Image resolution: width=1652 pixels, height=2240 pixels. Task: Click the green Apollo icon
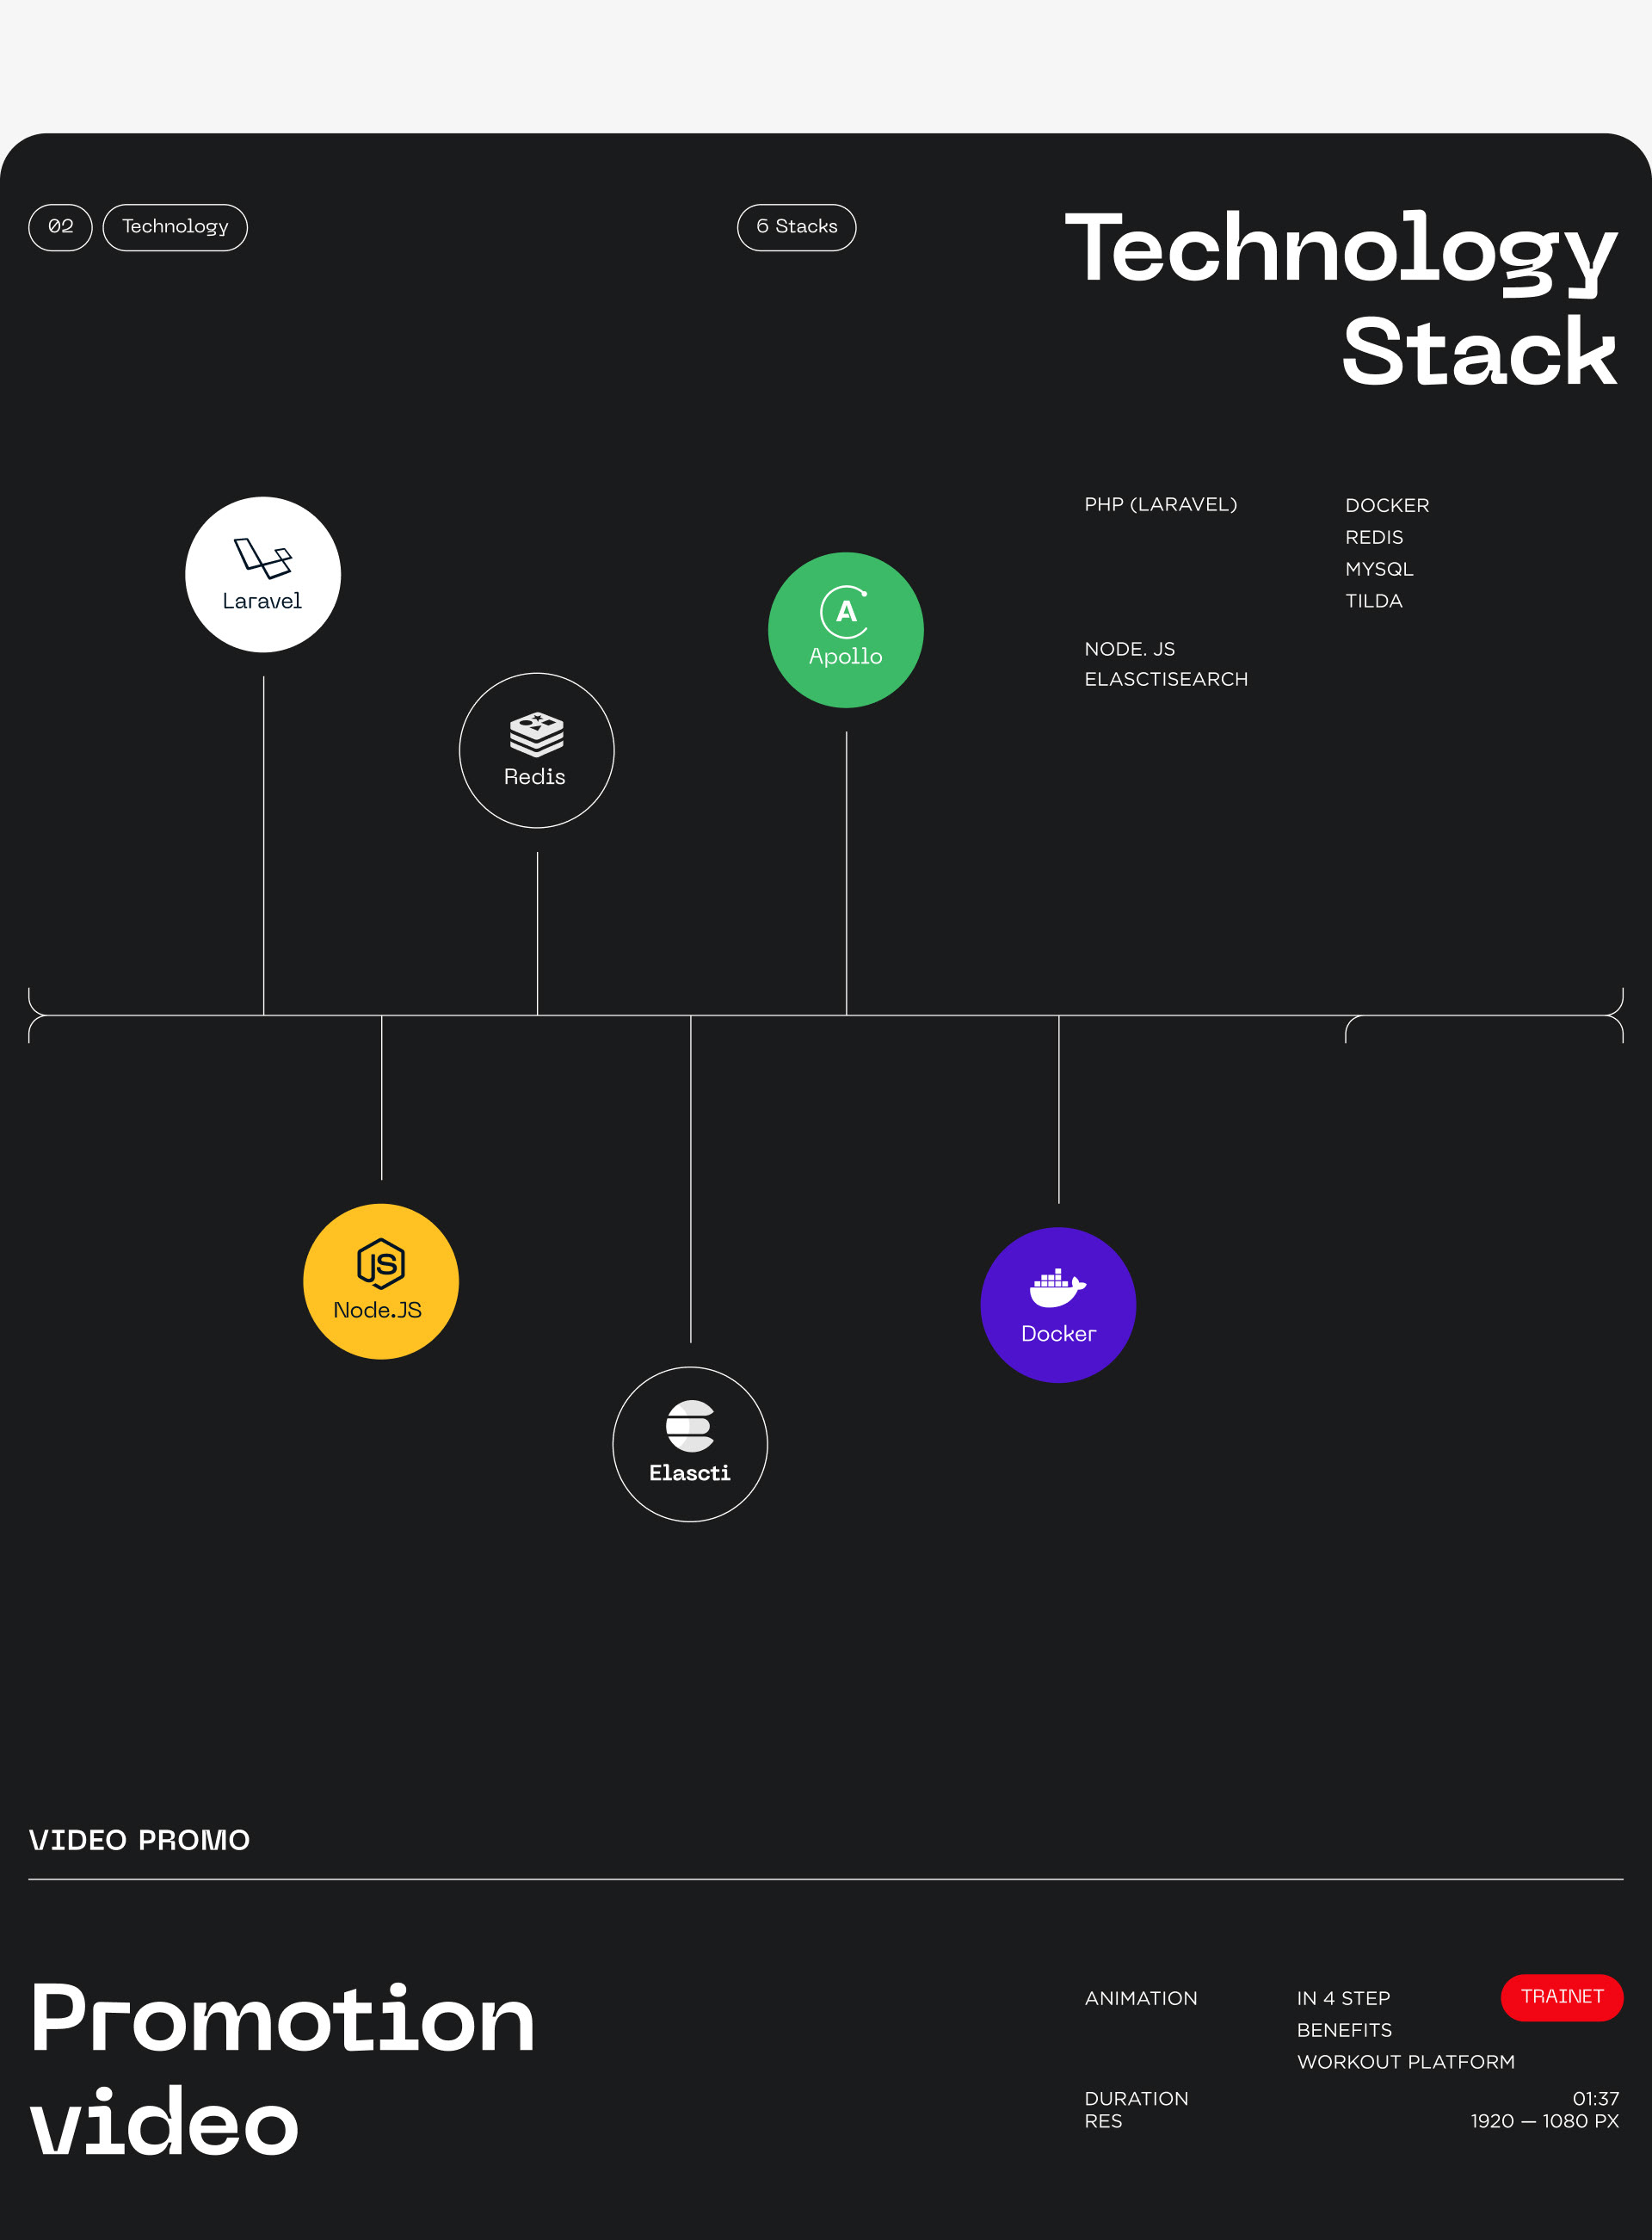(x=845, y=630)
